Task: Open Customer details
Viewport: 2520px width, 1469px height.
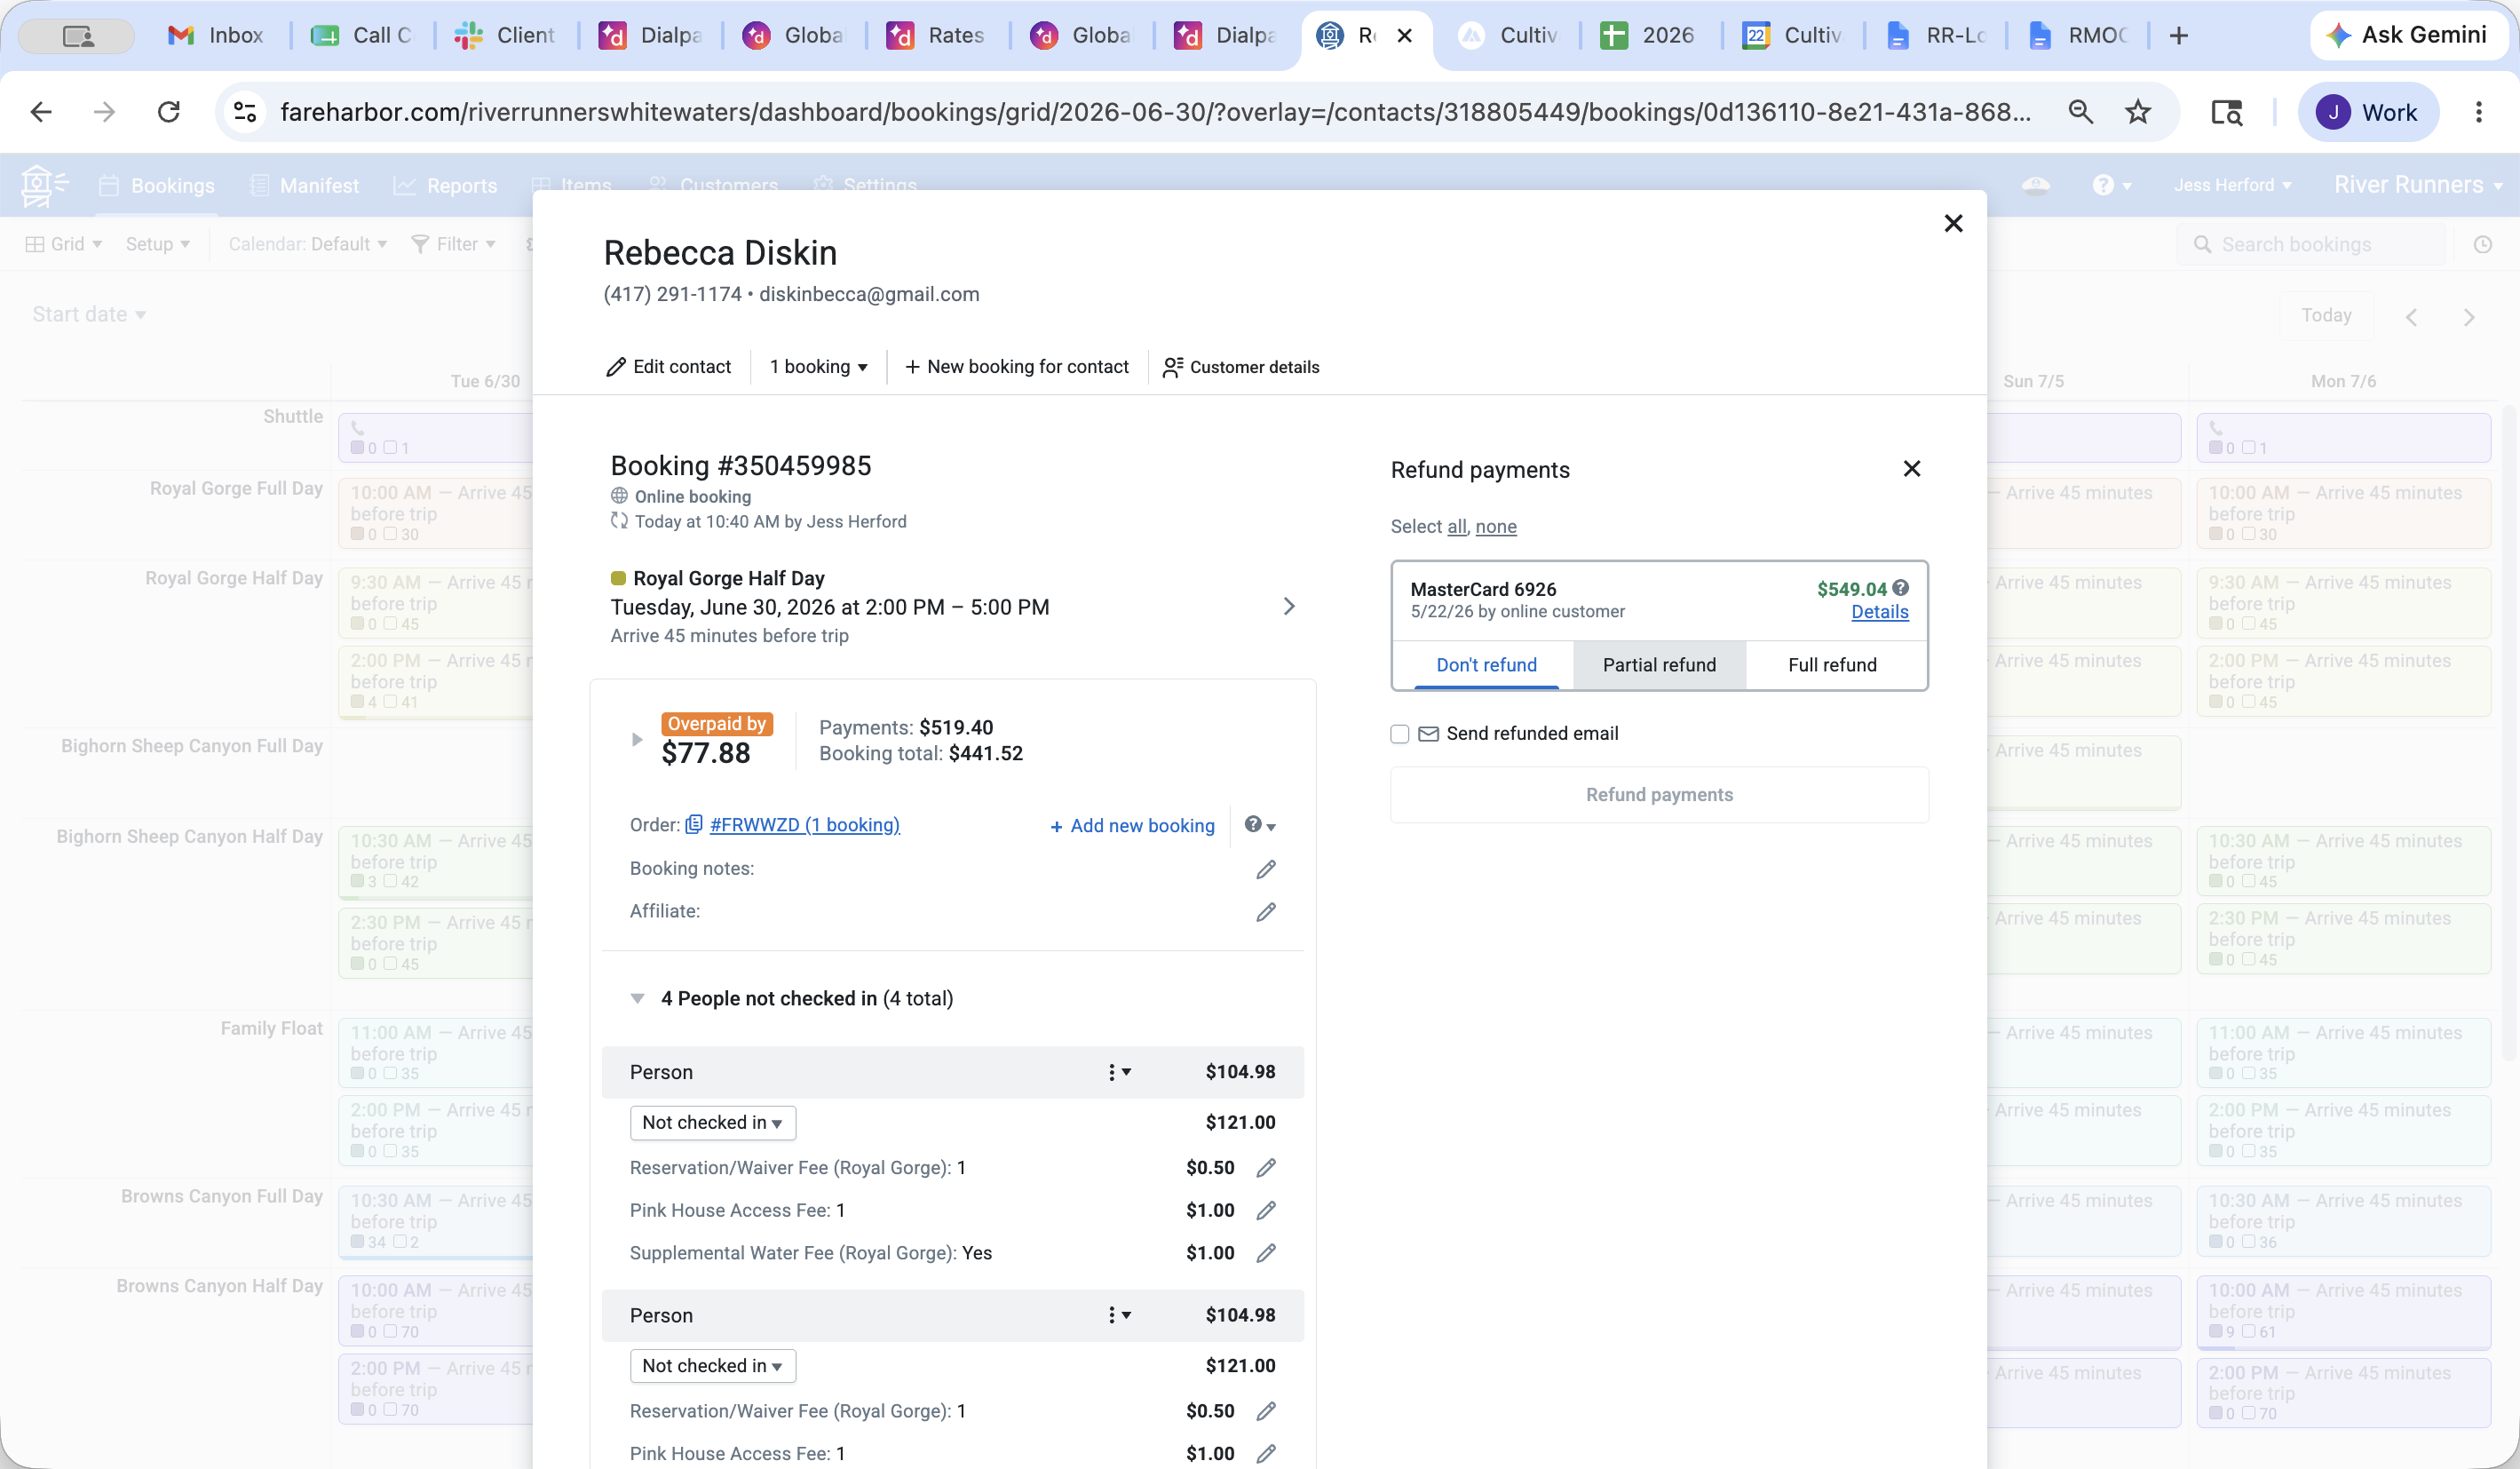Action: pyautogui.click(x=1241, y=367)
